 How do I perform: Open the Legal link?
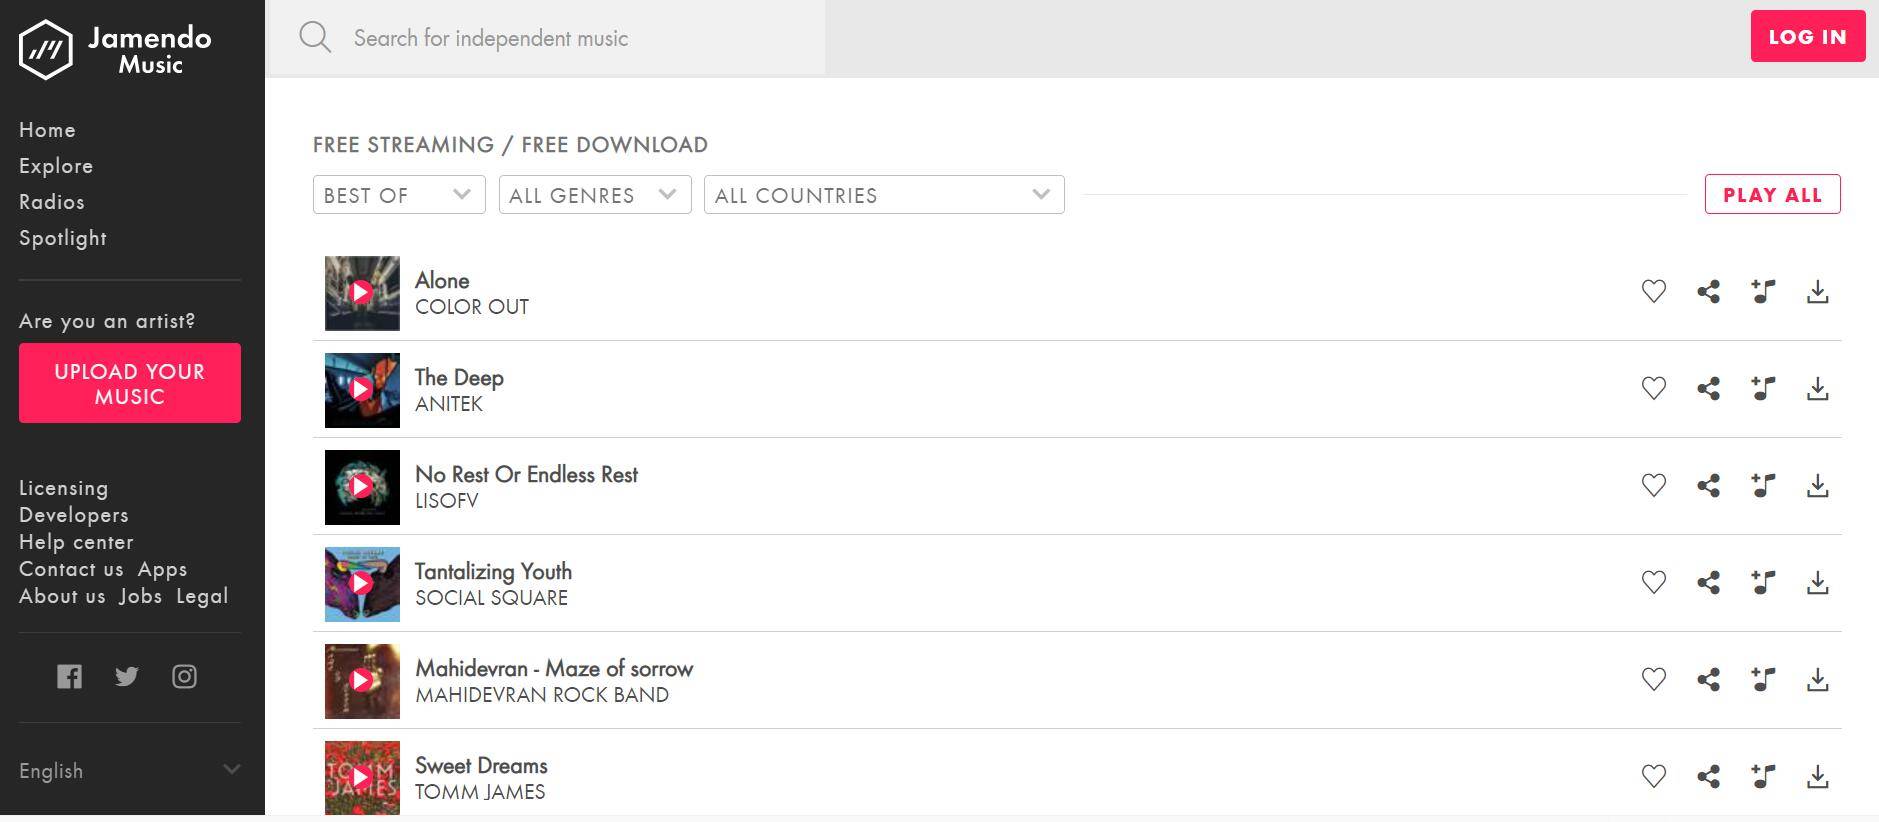tap(202, 596)
